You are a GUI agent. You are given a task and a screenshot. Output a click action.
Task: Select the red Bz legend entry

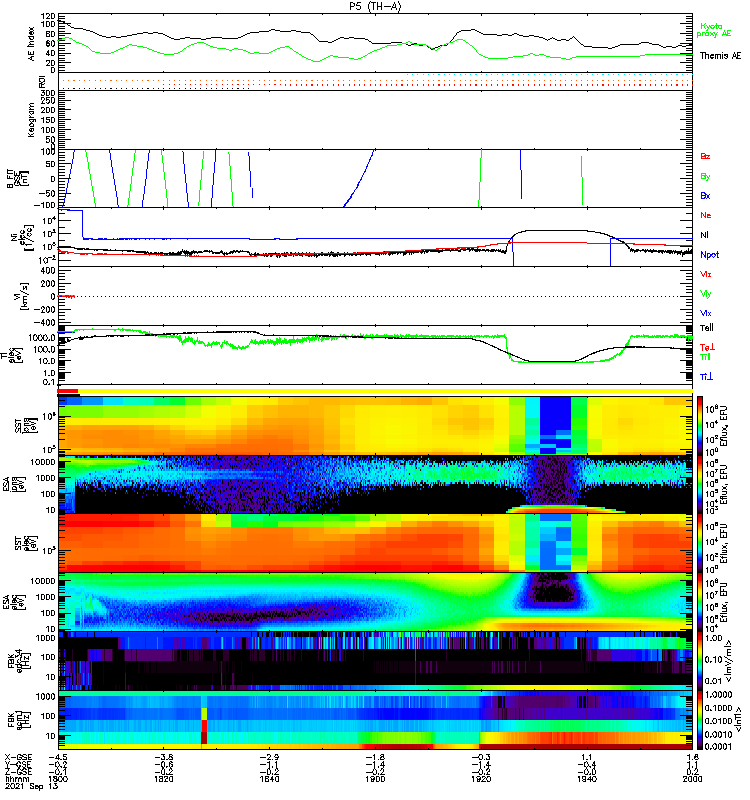click(x=706, y=157)
